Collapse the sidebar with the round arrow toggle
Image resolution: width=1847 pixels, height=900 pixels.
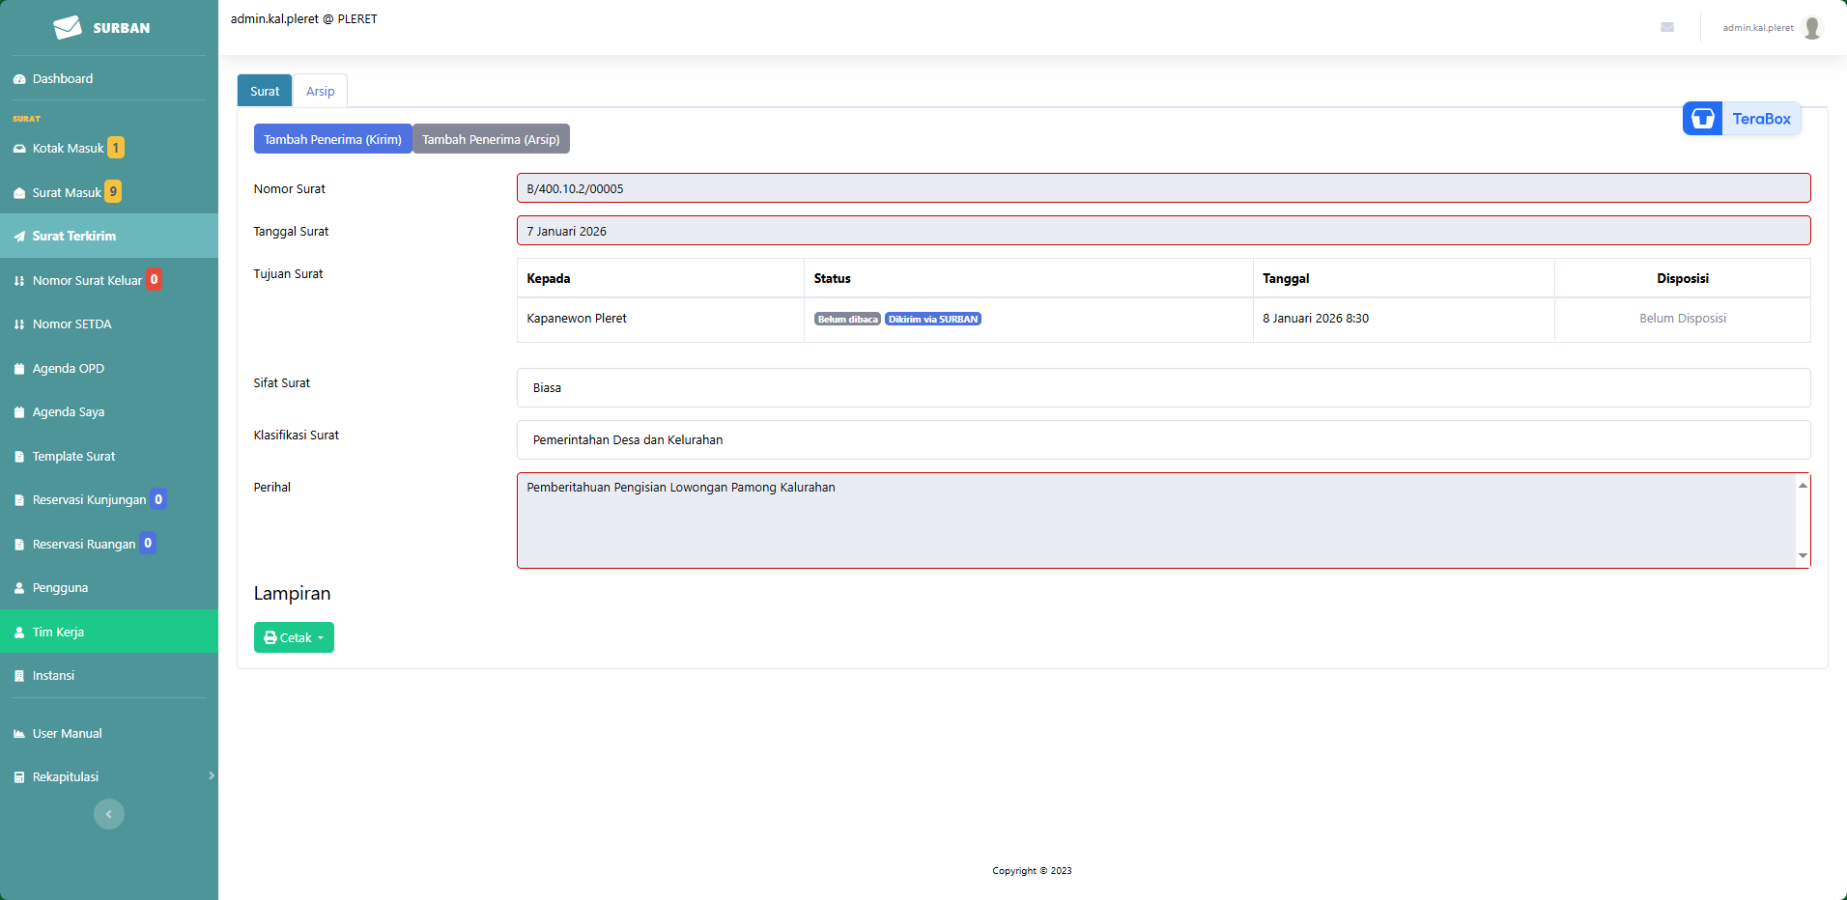click(x=109, y=814)
